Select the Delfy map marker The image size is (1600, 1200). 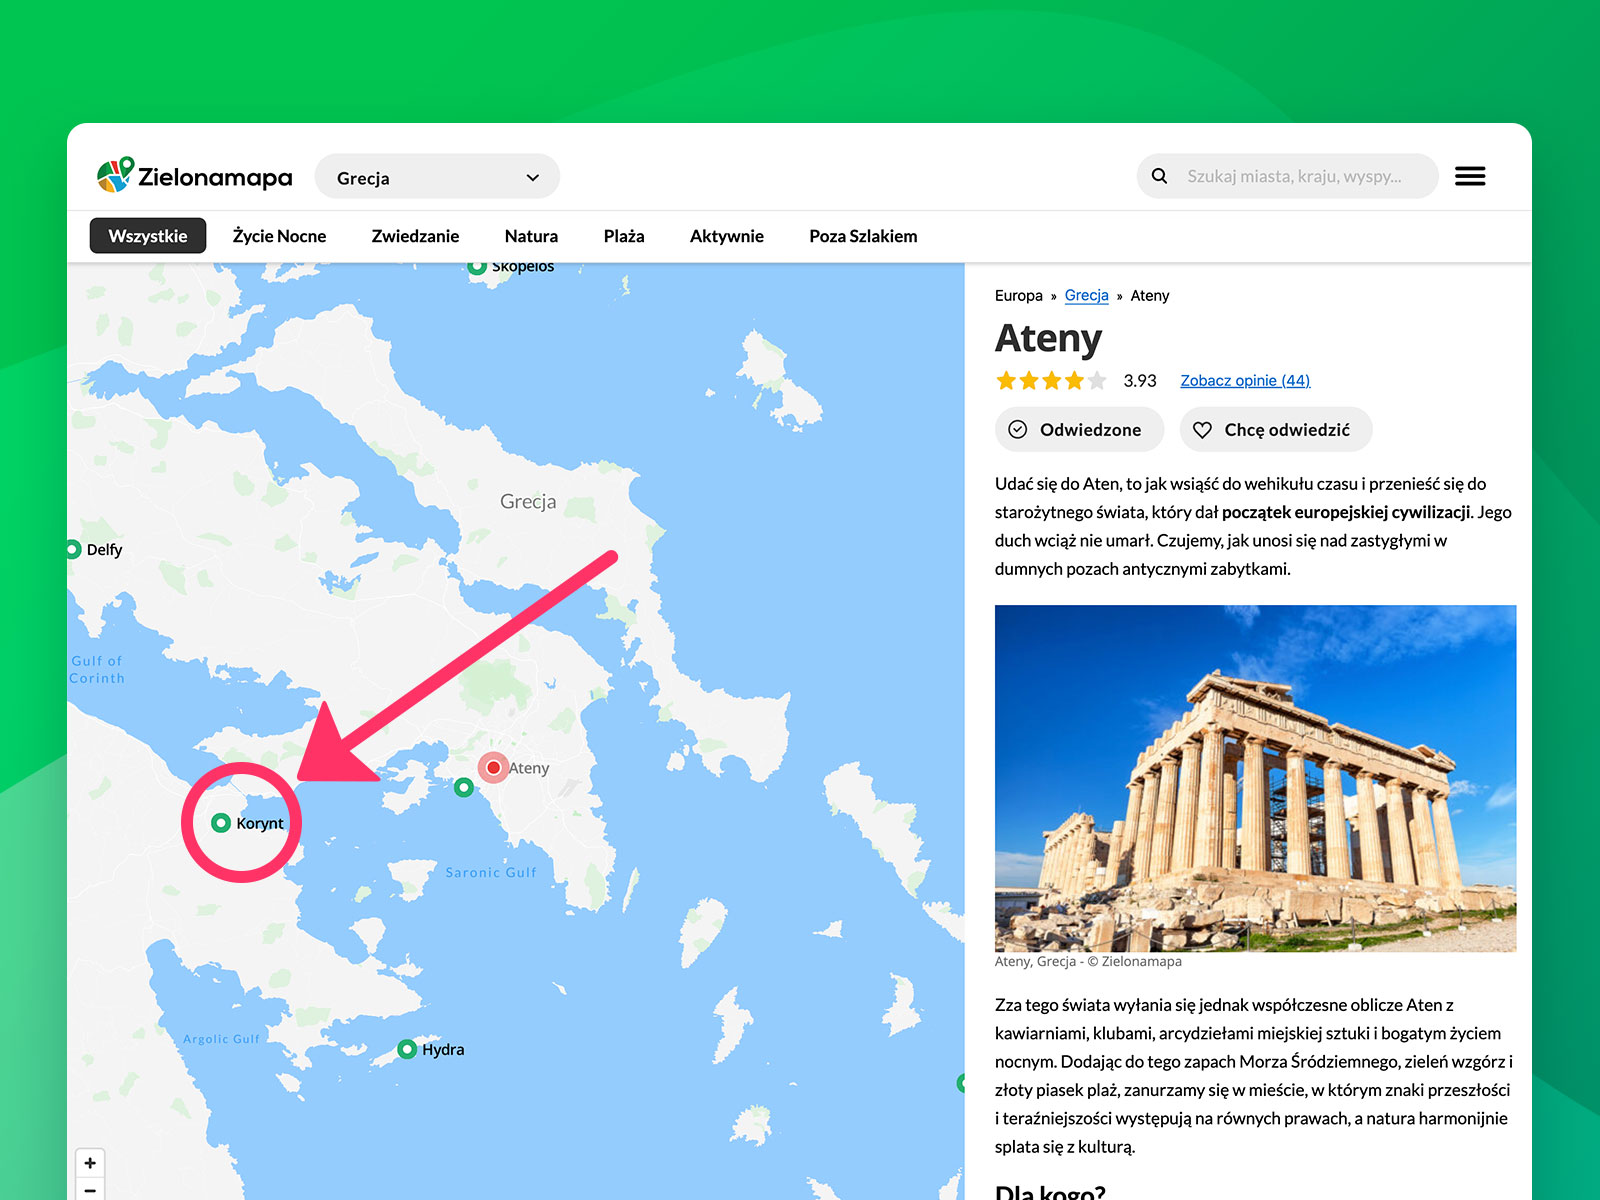pos(73,549)
